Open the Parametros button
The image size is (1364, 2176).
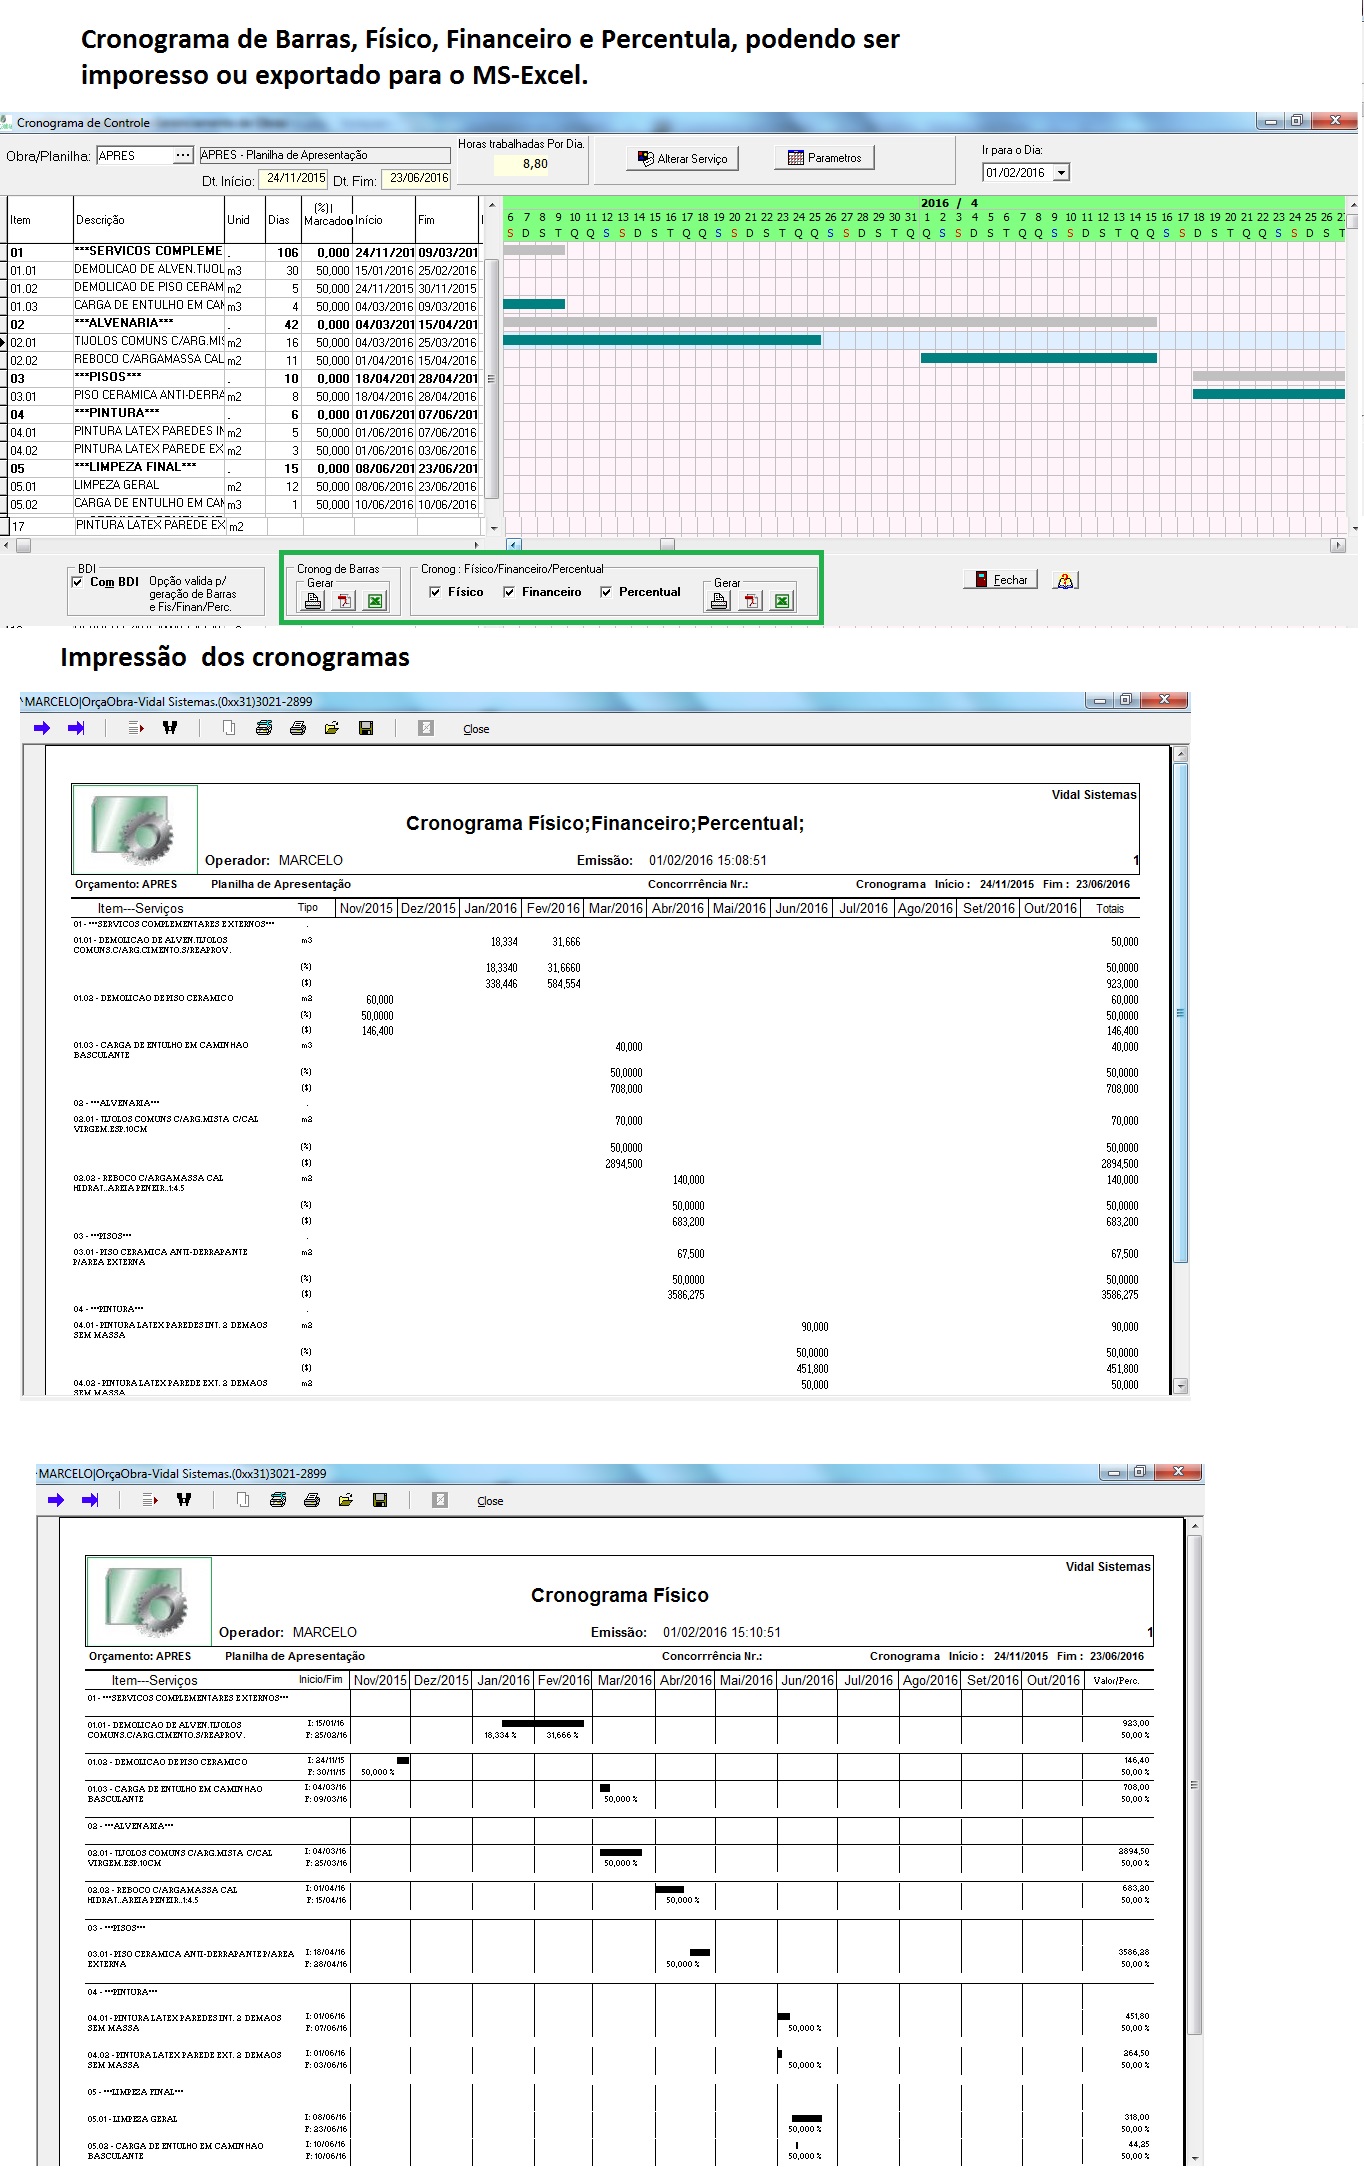click(824, 158)
